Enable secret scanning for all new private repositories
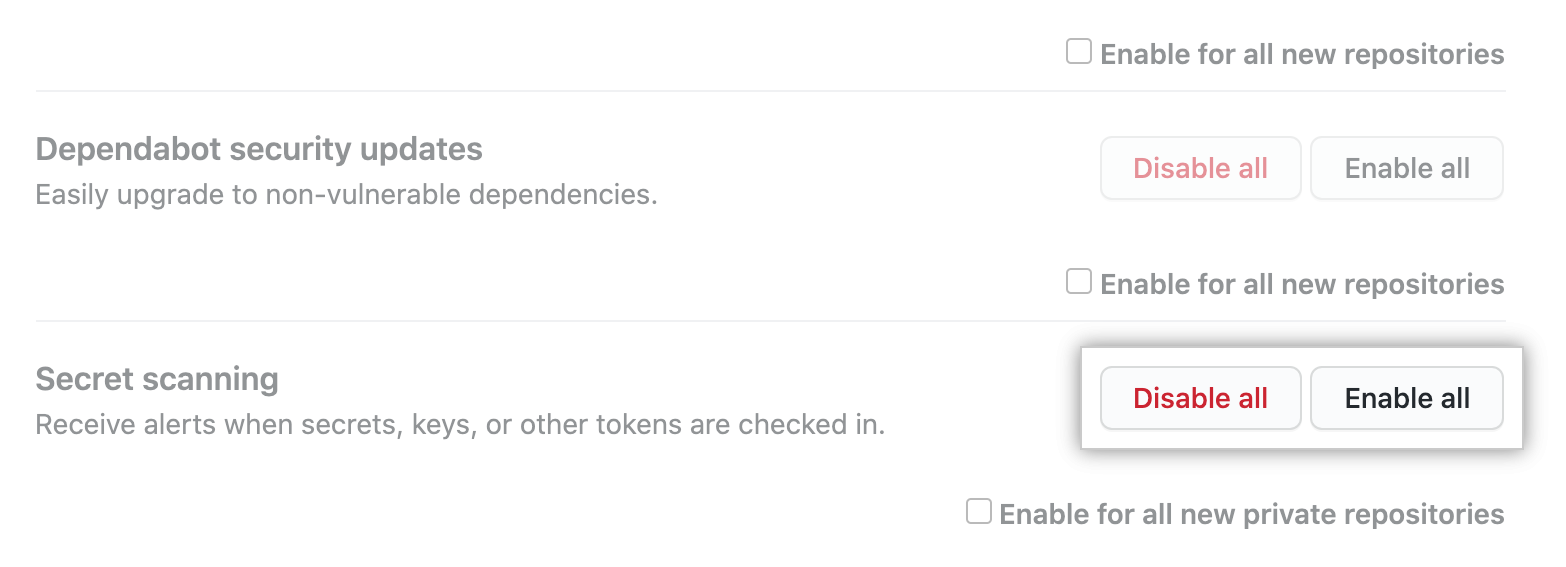Viewport: 1566px width, 567px height. (x=978, y=512)
